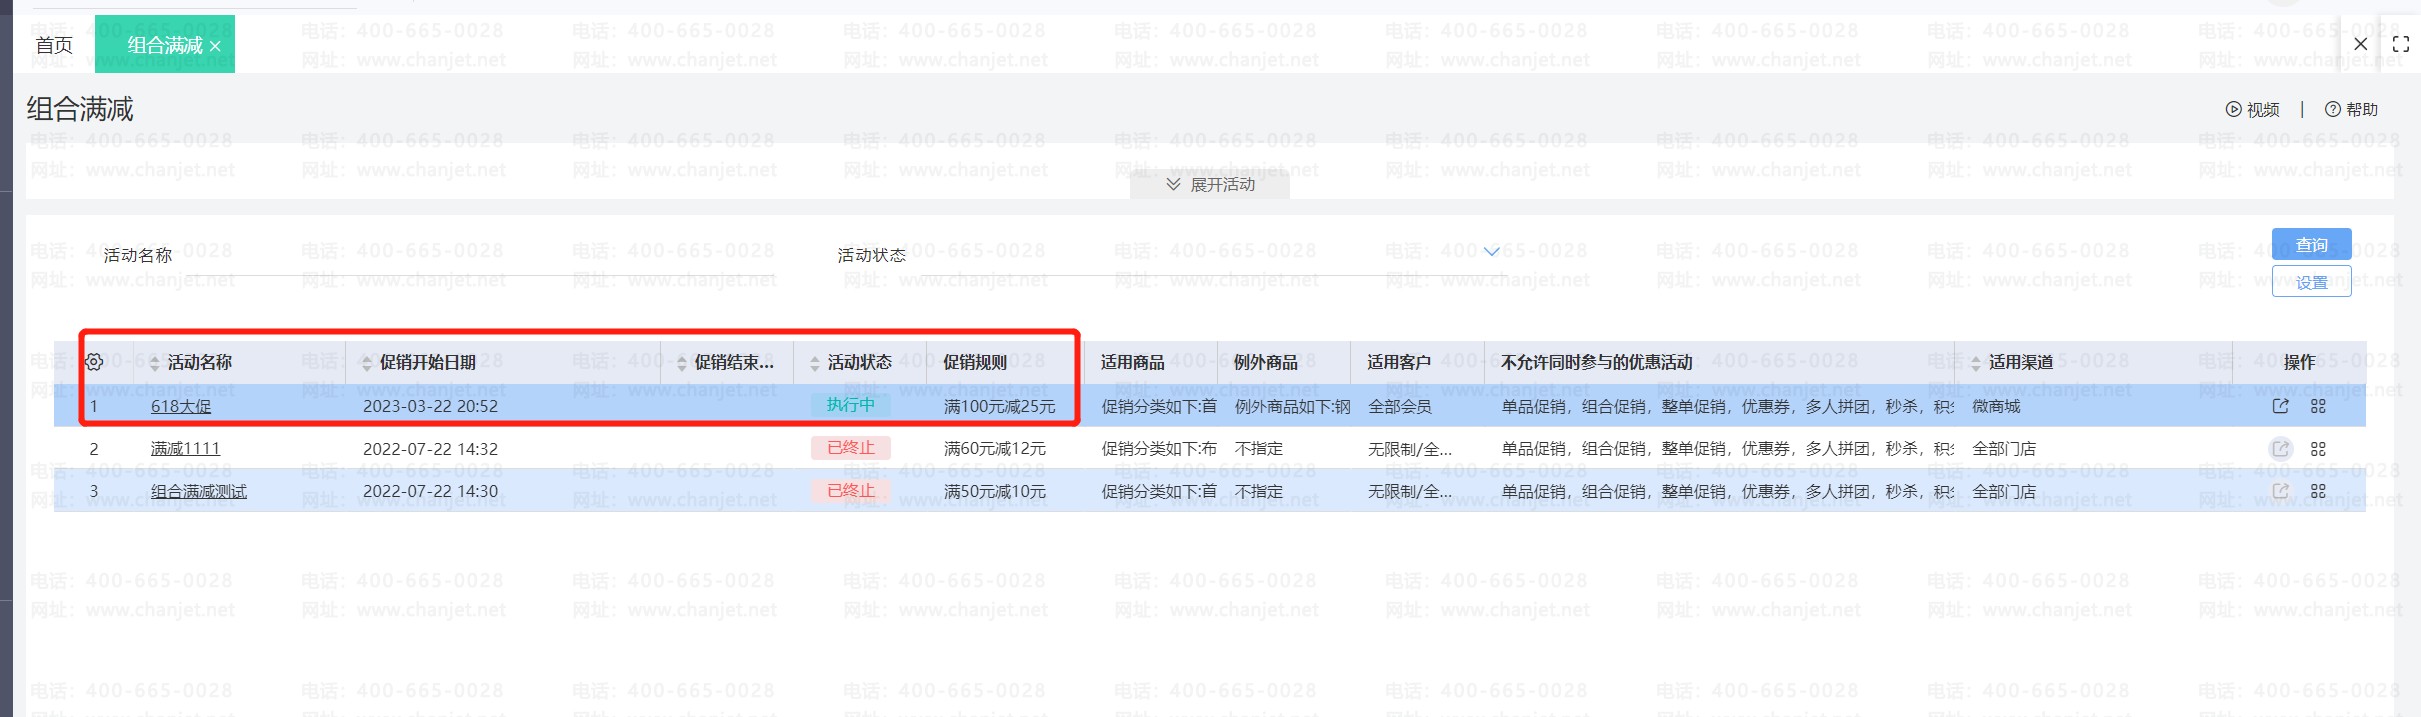Open more-actions grid icon for 满减1111 row
This screenshot has height=717, width=2421.
2318,449
